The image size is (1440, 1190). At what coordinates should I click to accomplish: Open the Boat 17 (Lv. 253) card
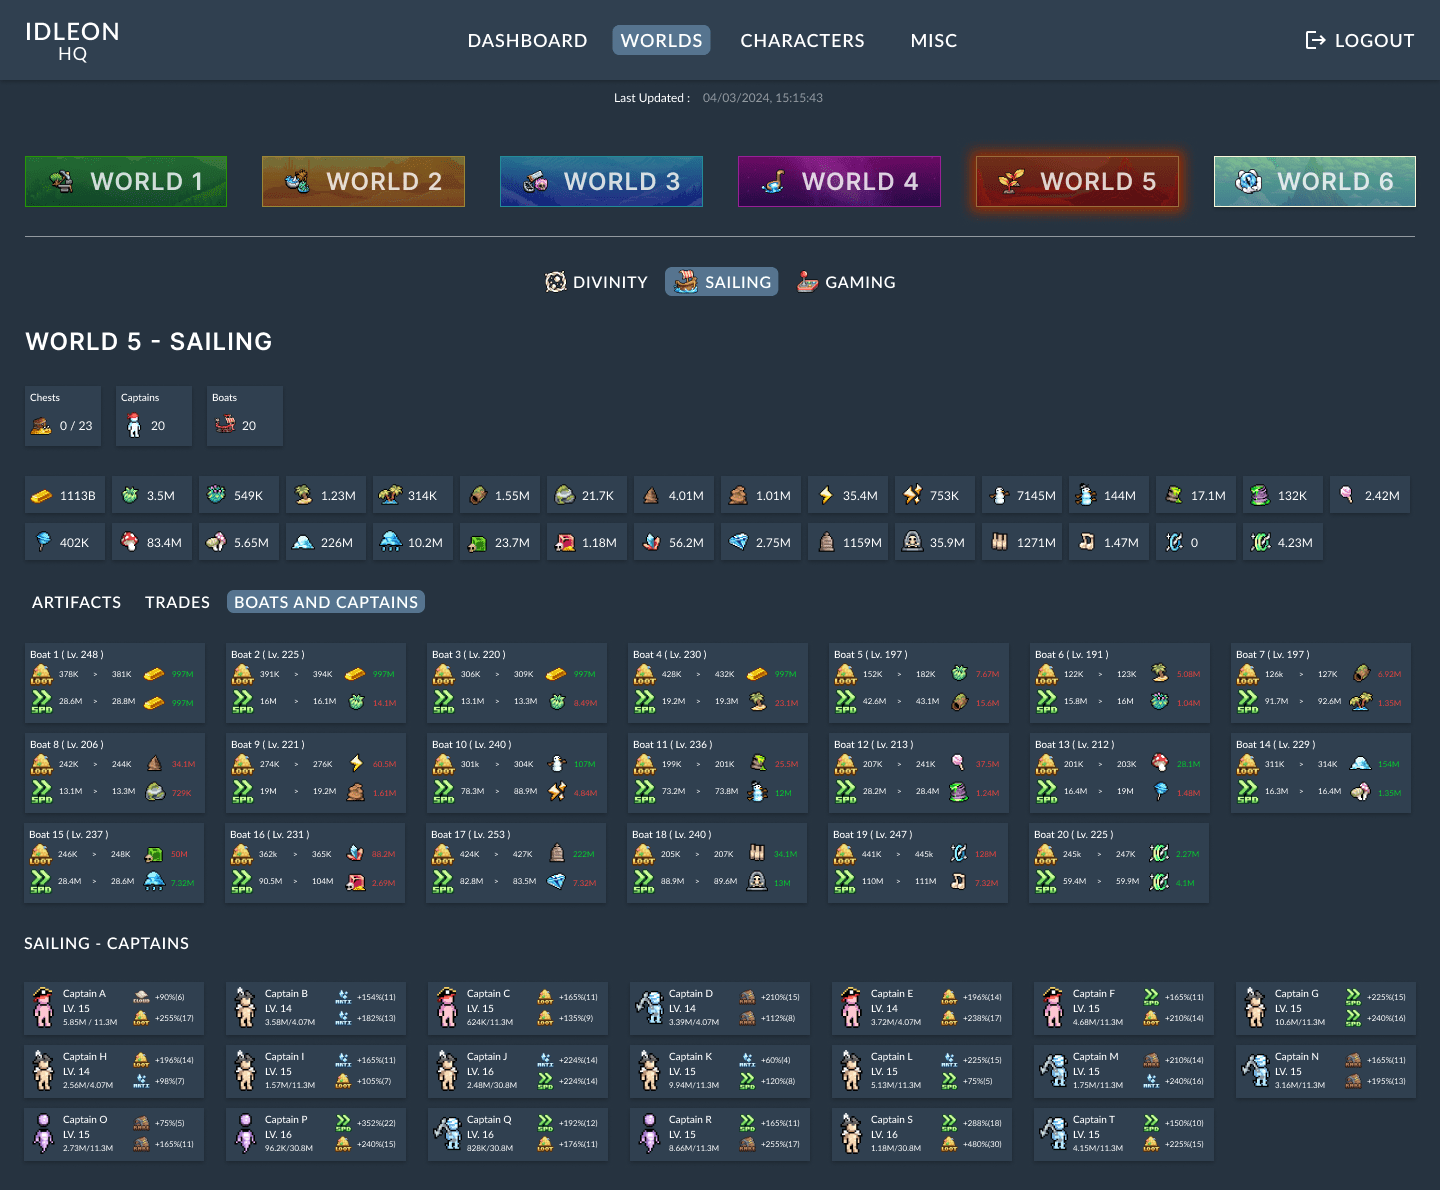(516, 863)
